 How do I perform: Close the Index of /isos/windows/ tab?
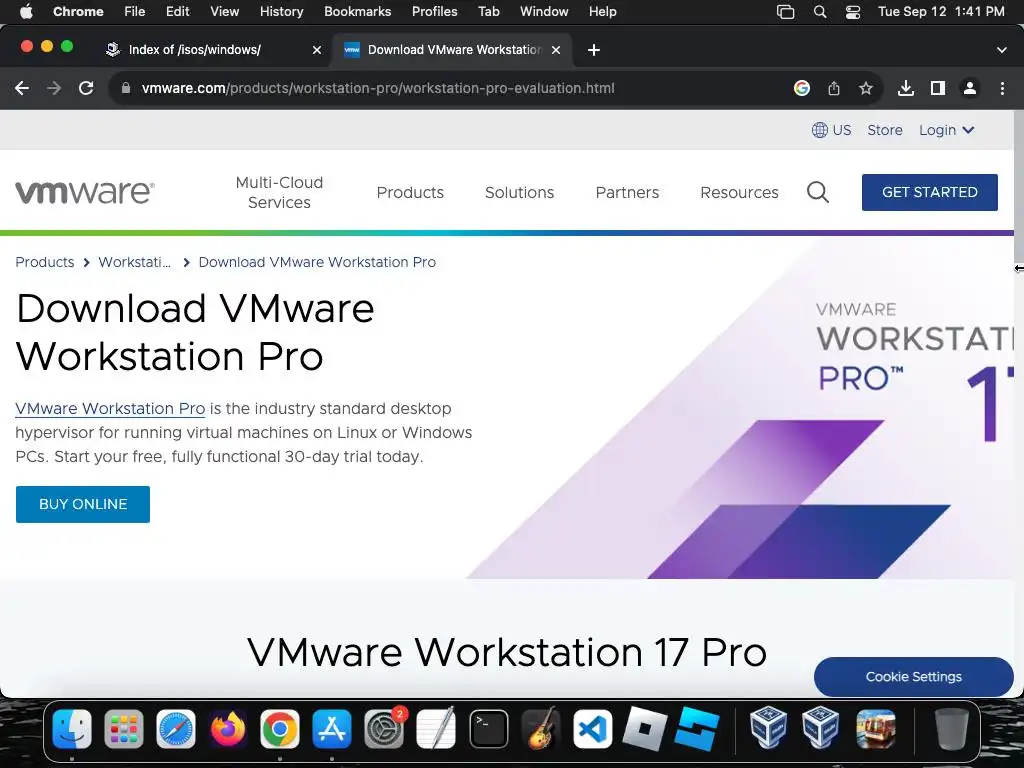pos(317,50)
